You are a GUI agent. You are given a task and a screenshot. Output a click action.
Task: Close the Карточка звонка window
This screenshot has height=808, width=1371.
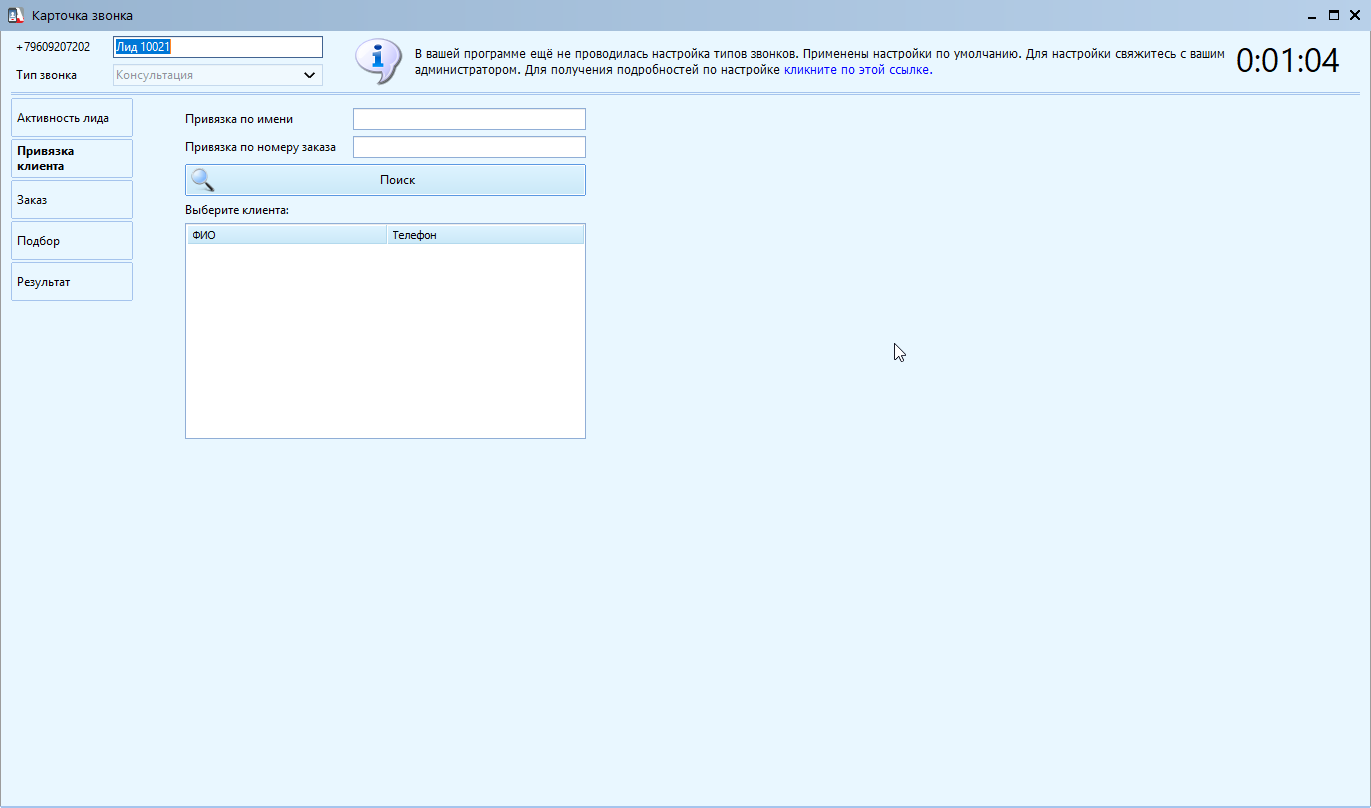tap(1355, 16)
